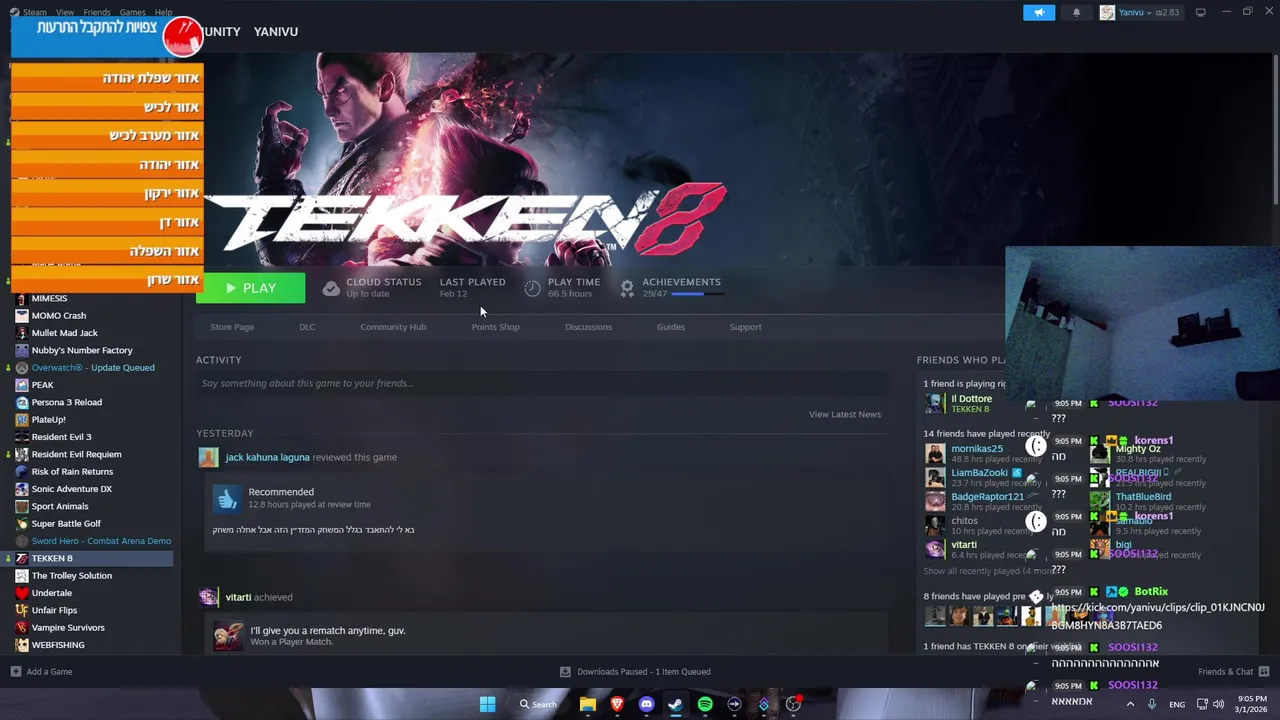This screenshot has height=720, width=1280.
Task: Select Super Battle Golf in the library
Action: click(x=66, y=524)
